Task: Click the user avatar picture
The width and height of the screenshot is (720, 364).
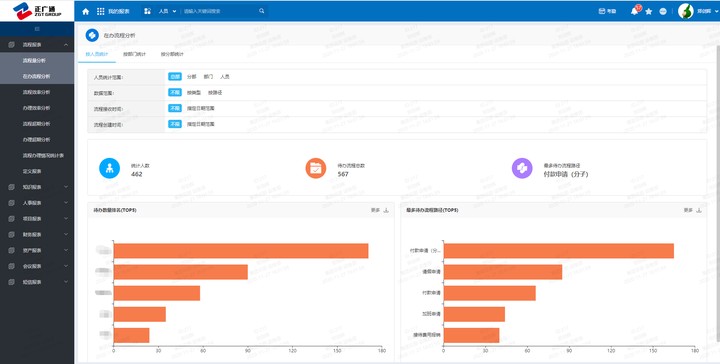Action: [x=685, y=11]
